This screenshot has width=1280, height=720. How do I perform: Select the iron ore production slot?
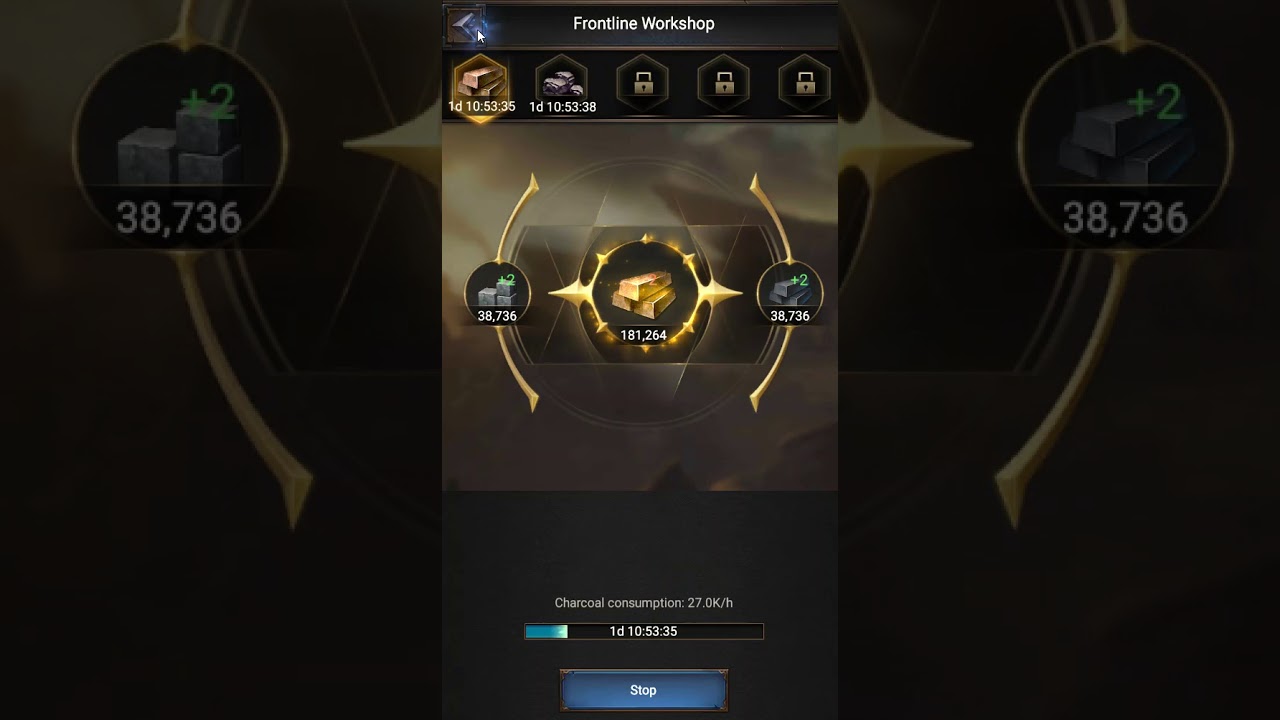pyautogui.click(x=562, y=80)
